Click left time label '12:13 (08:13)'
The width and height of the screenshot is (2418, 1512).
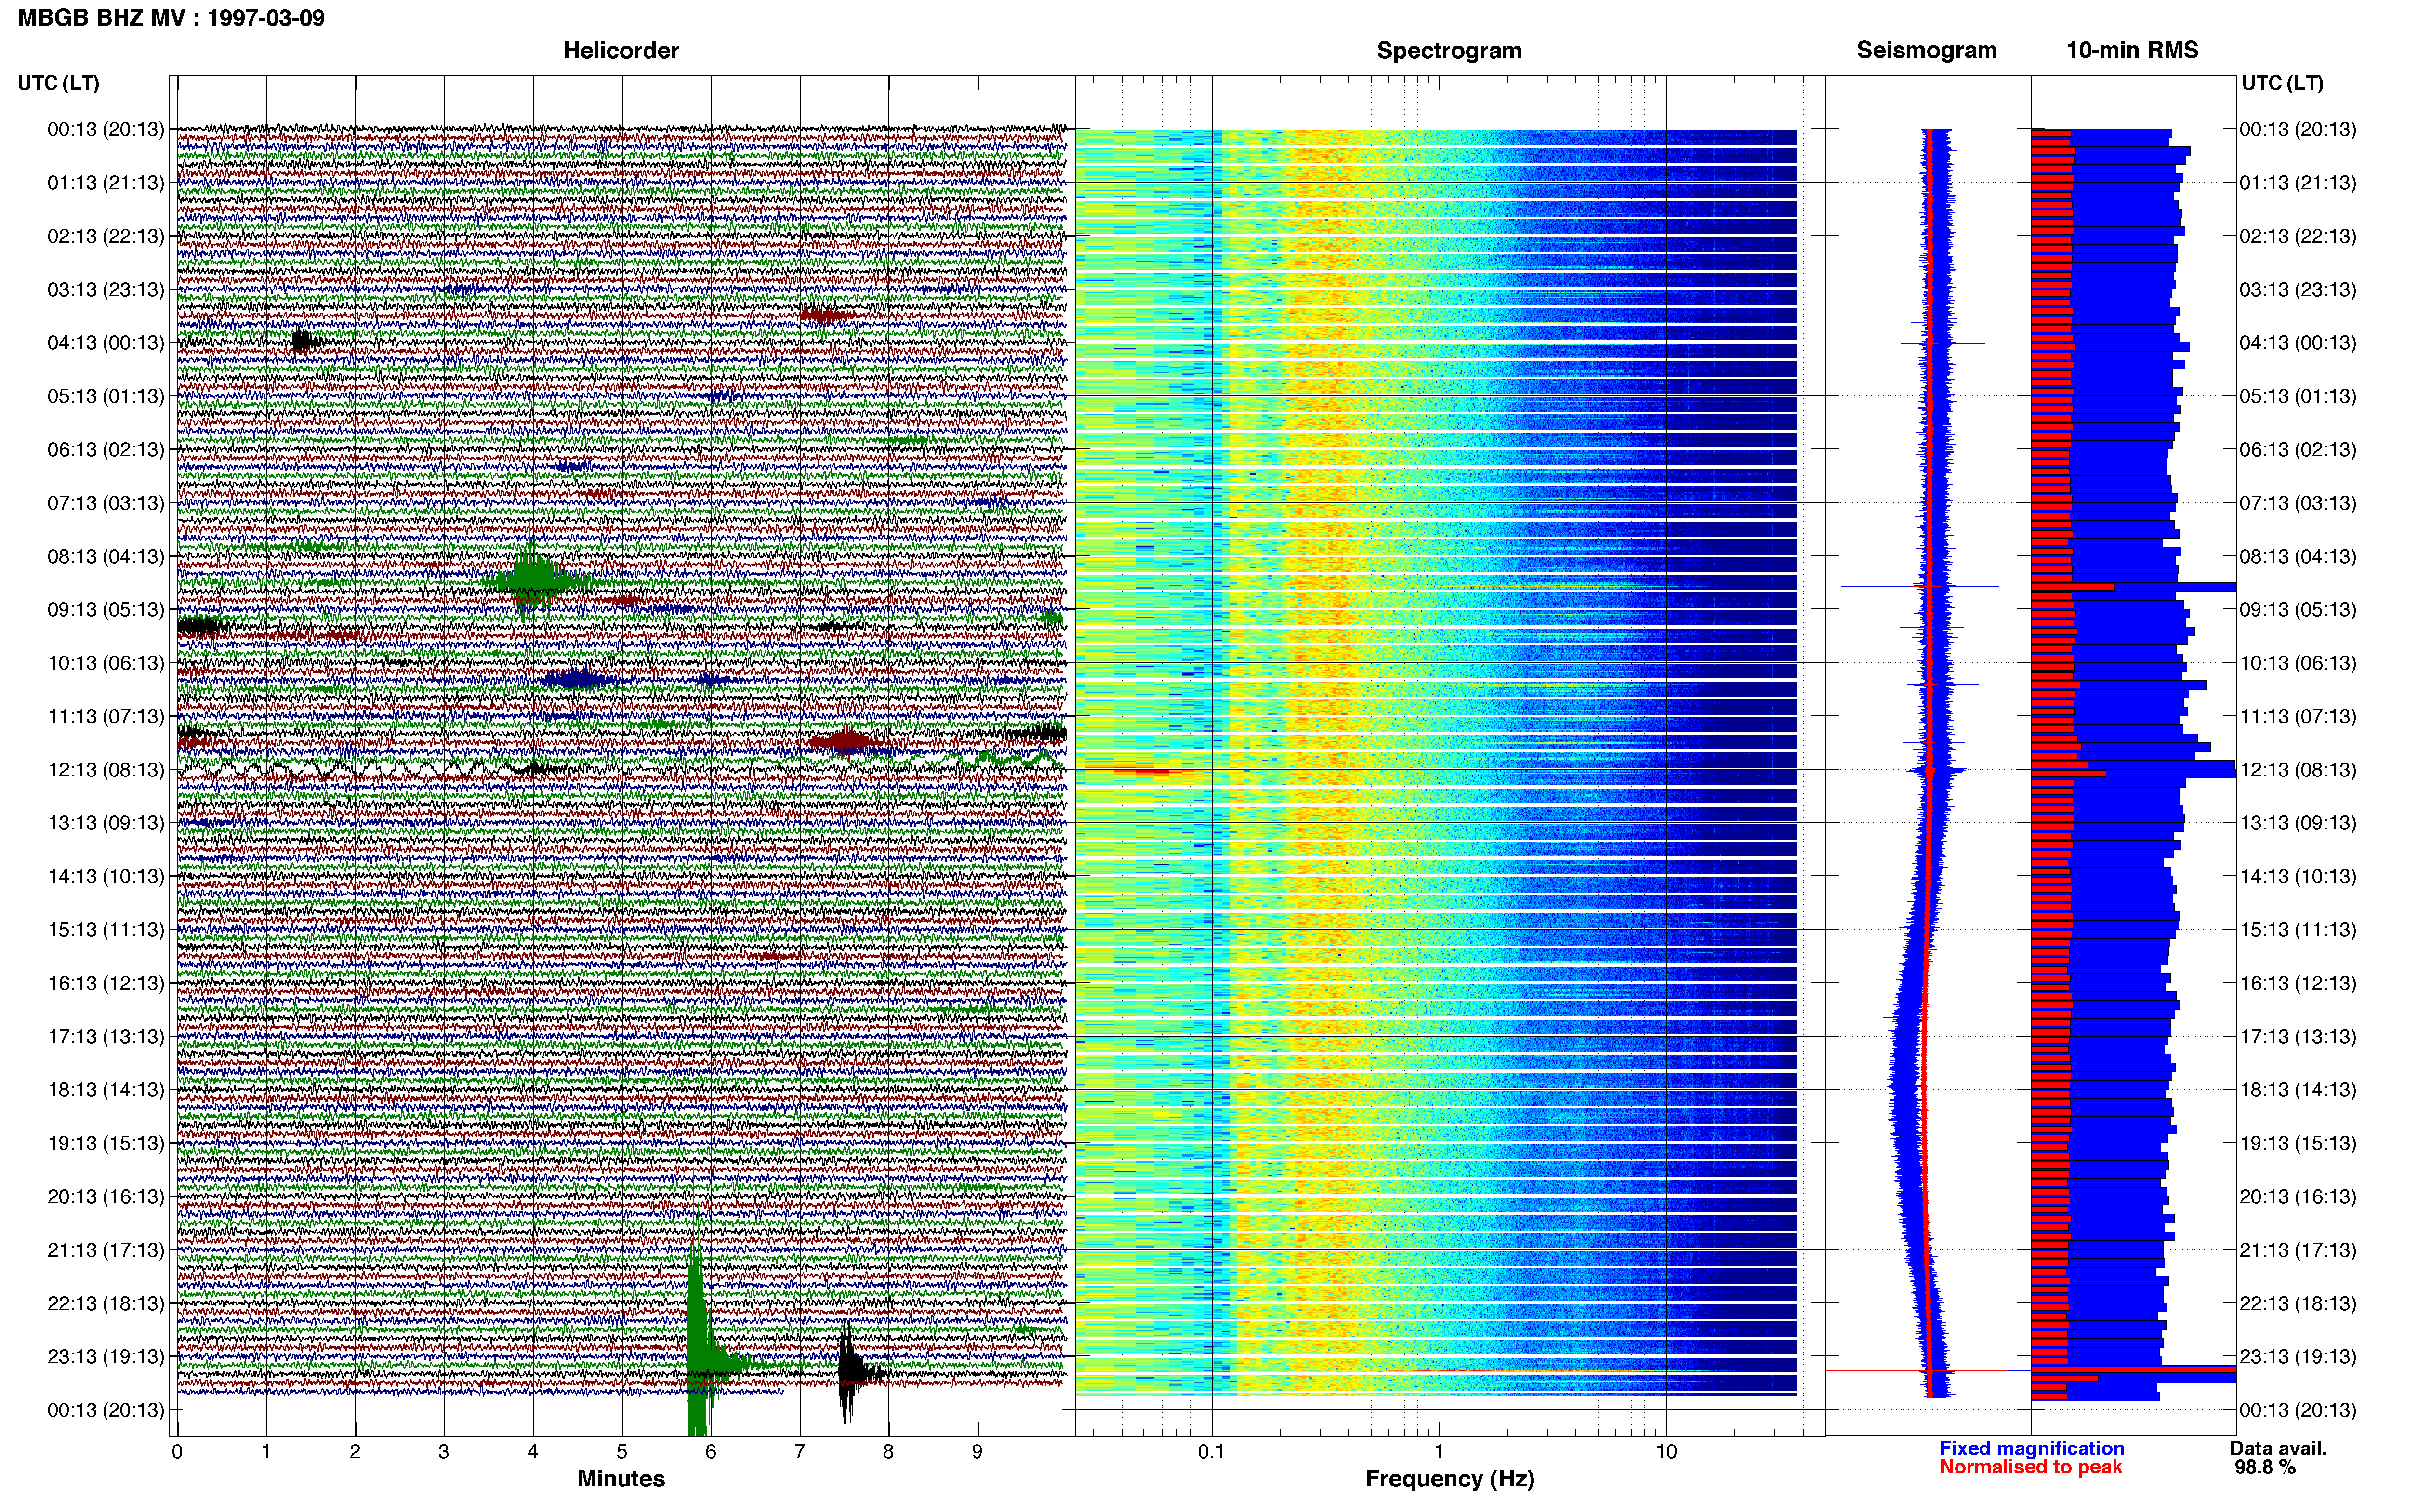106,770
